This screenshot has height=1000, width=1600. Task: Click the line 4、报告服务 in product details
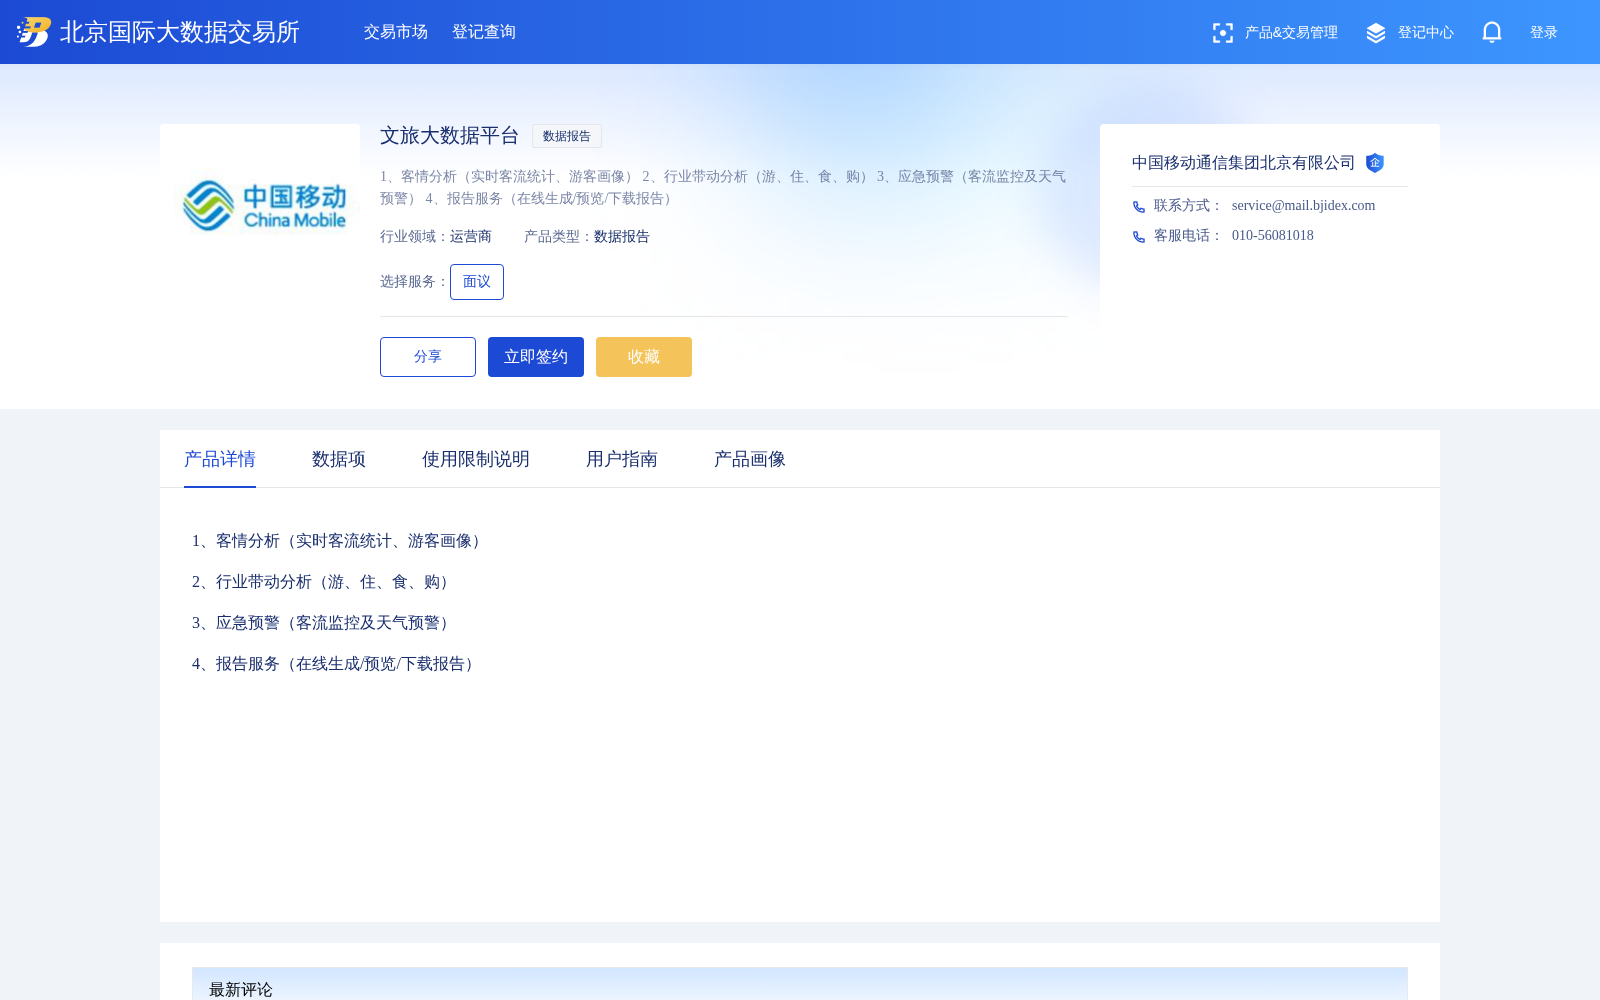click(x=336, y=664)
